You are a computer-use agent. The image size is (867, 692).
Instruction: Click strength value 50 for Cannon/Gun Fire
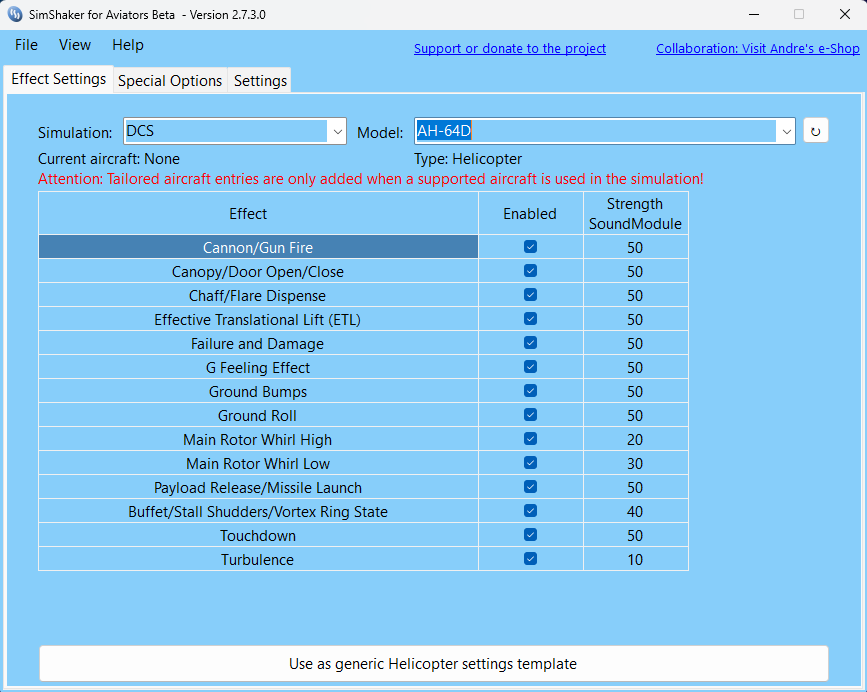coord(635,248)
